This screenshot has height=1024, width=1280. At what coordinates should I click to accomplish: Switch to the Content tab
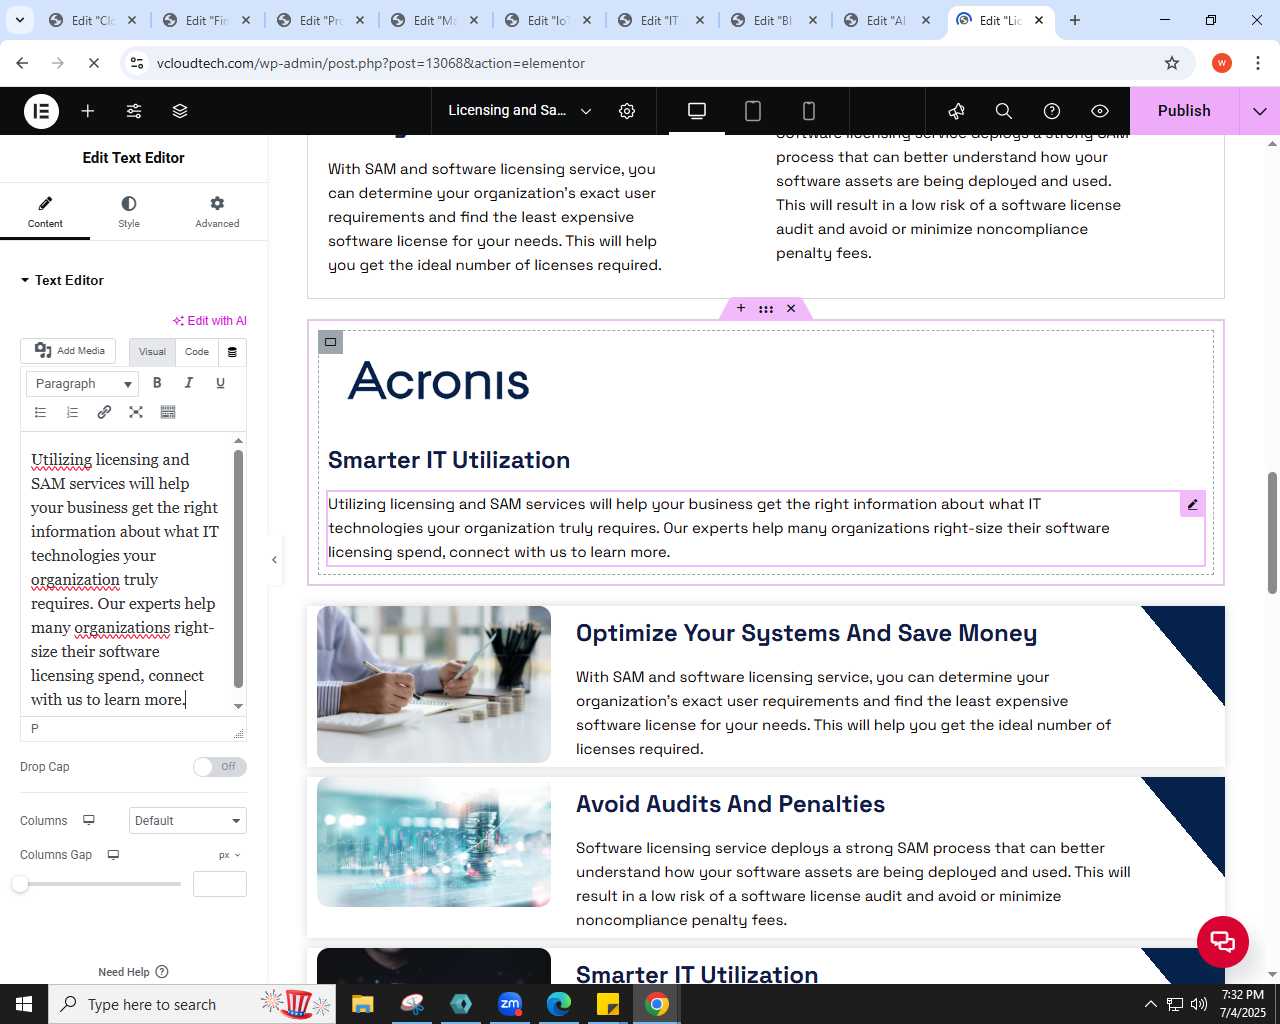pyautogui.click(x=45, y=212)
